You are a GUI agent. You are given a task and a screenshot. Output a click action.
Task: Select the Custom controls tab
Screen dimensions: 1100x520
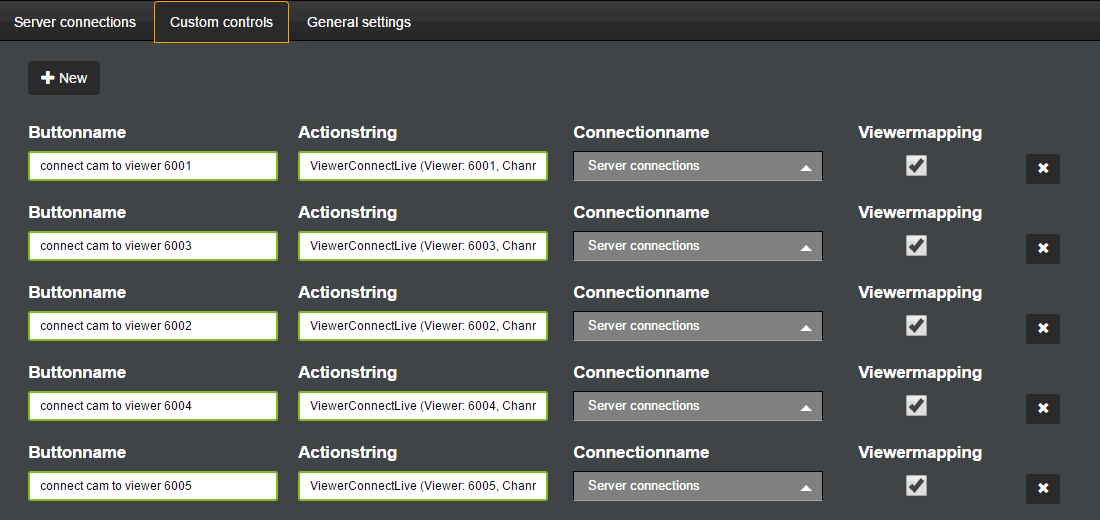click(x=221, y=22)
